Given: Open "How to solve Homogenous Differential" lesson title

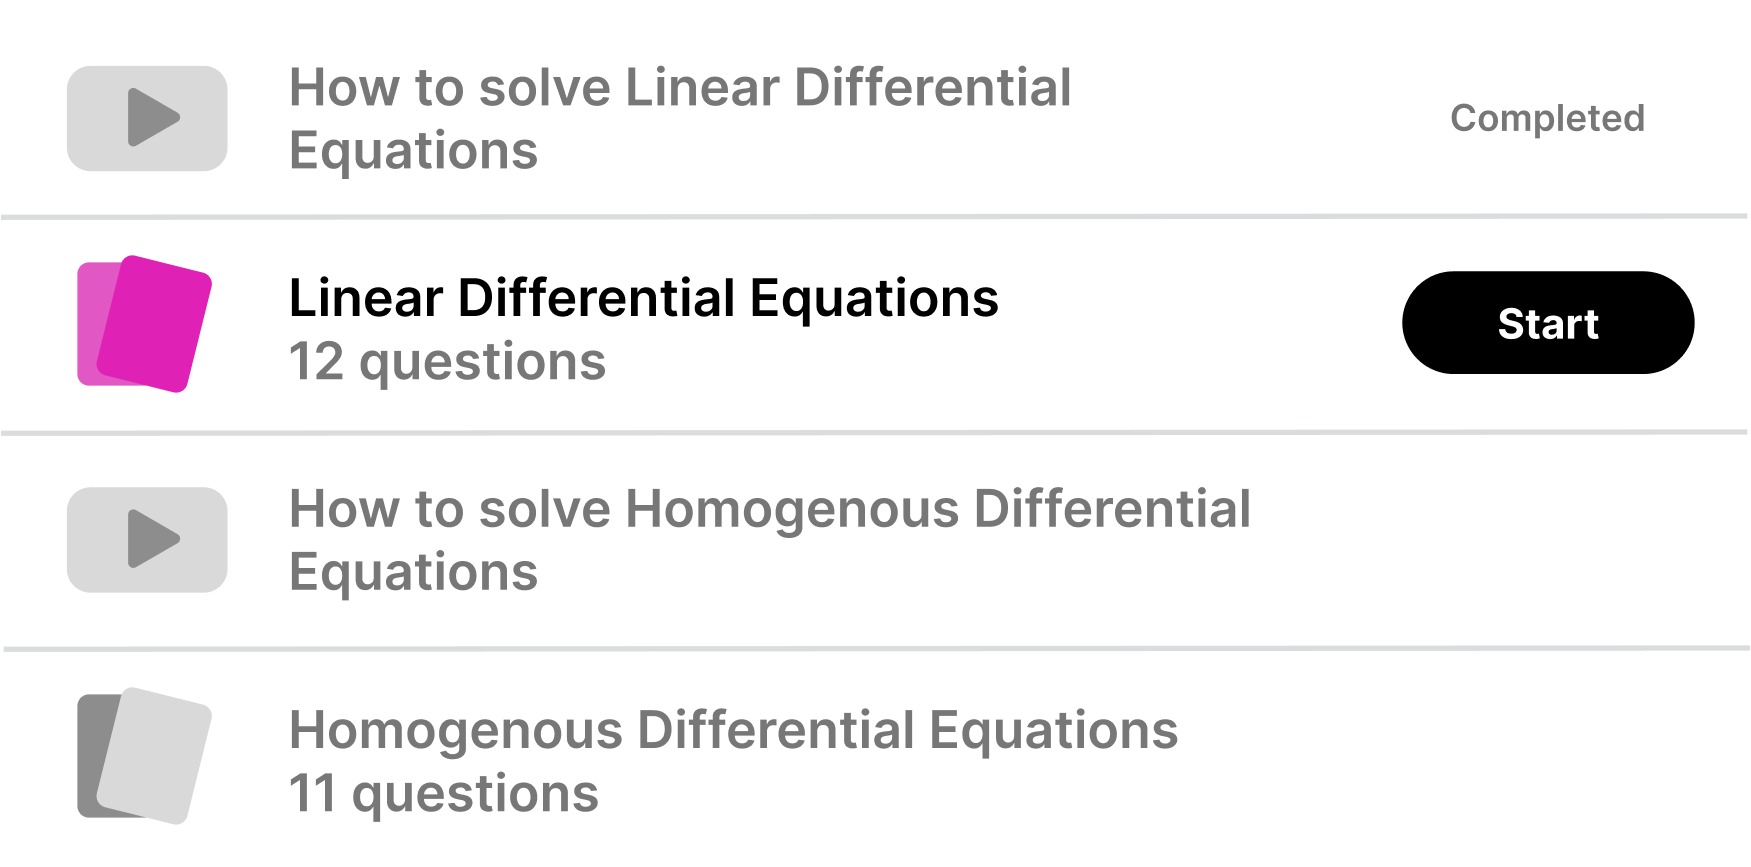Looking at the screenshot, I should tap(770, 508).
